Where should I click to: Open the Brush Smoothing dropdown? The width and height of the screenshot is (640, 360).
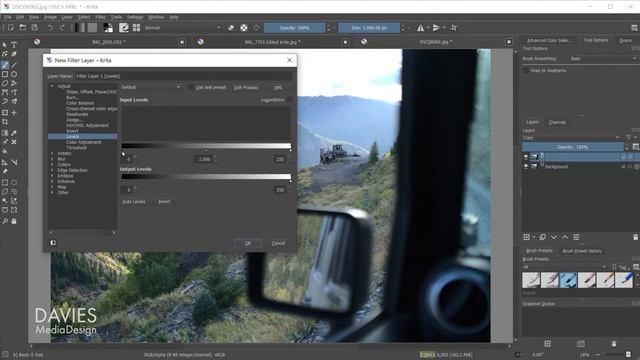[x=603, y=59]
